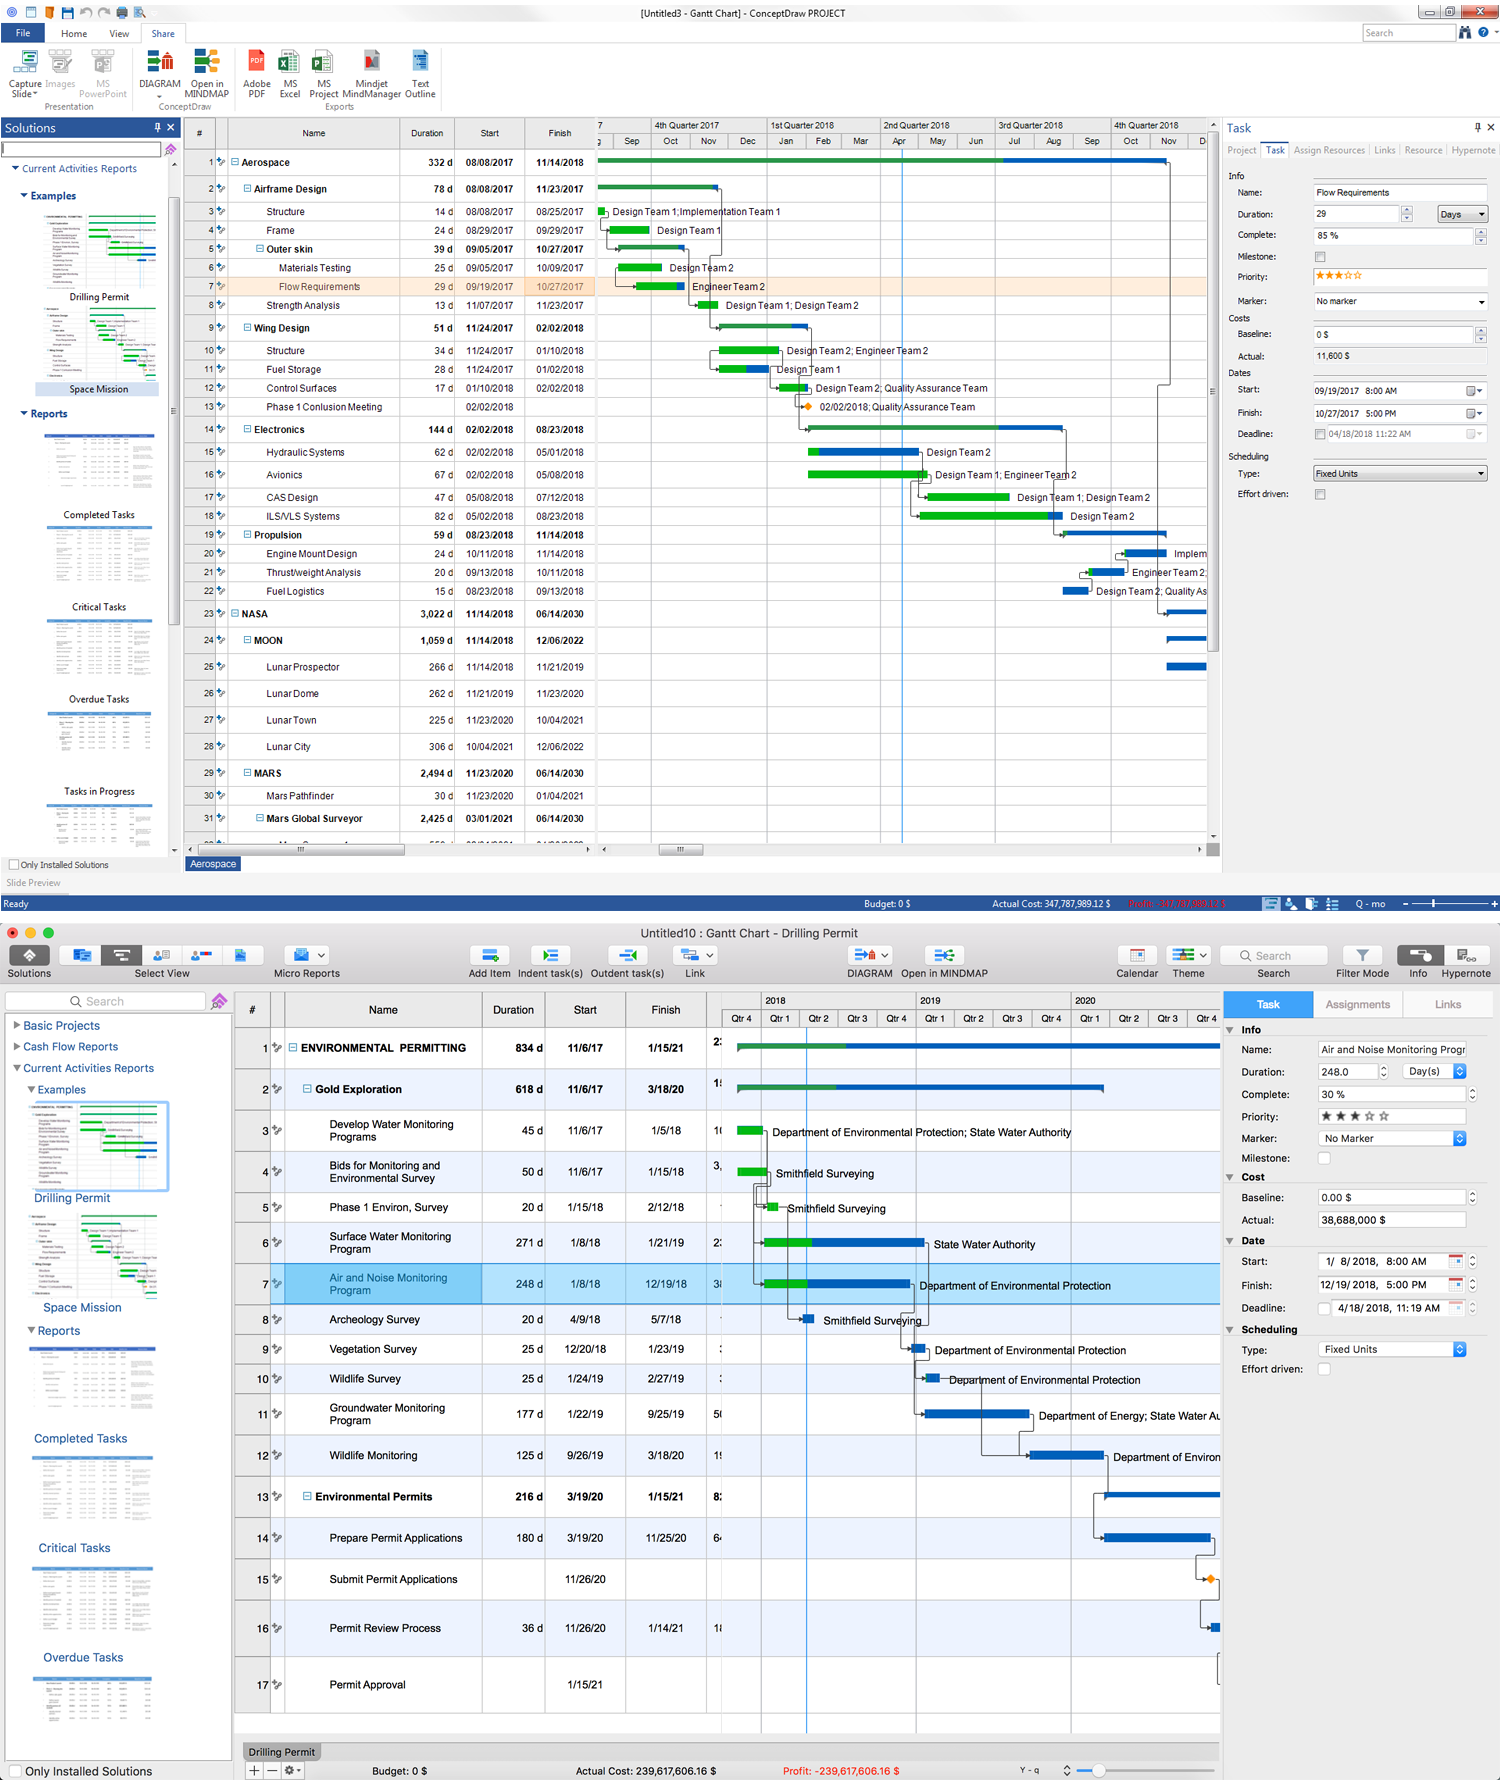Click the Add Item toolbar icon
This screenshot has height=1780, width=1500.
click(x=490, y=956)
